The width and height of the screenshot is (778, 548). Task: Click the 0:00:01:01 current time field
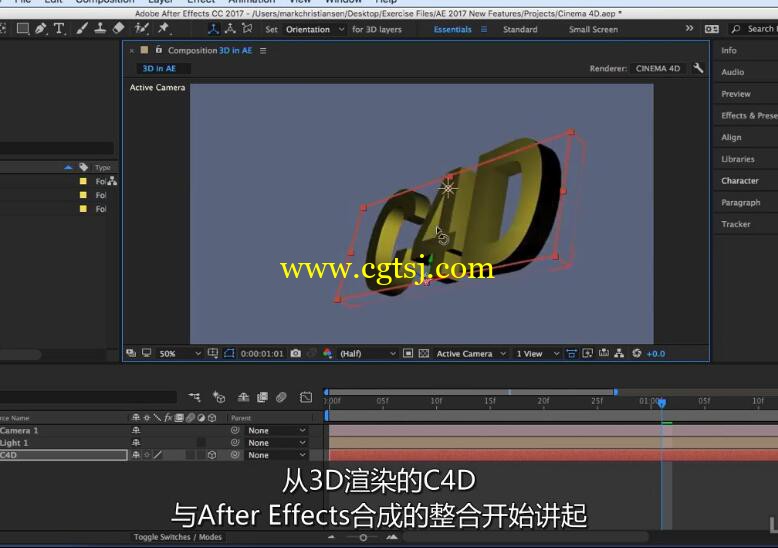[x=262, y=353]
